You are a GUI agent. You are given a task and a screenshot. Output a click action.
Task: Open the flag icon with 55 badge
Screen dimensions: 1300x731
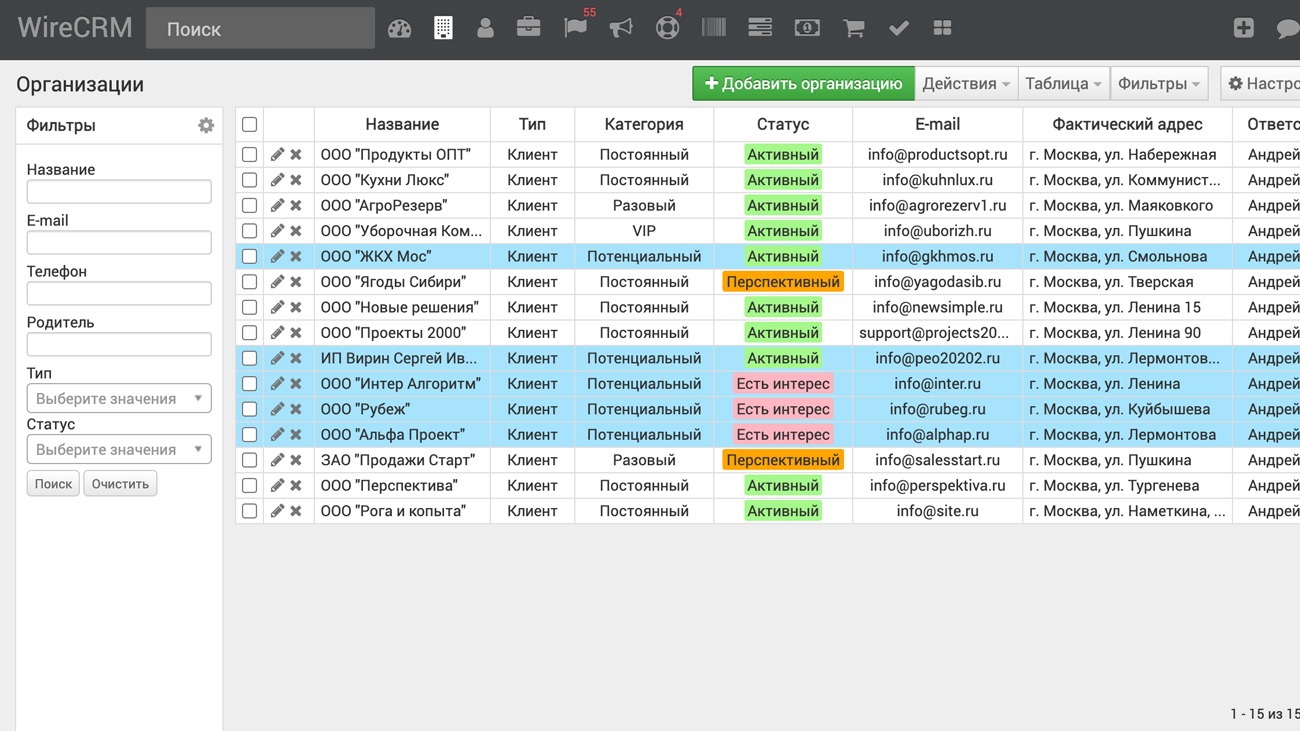tap(575, 28)
